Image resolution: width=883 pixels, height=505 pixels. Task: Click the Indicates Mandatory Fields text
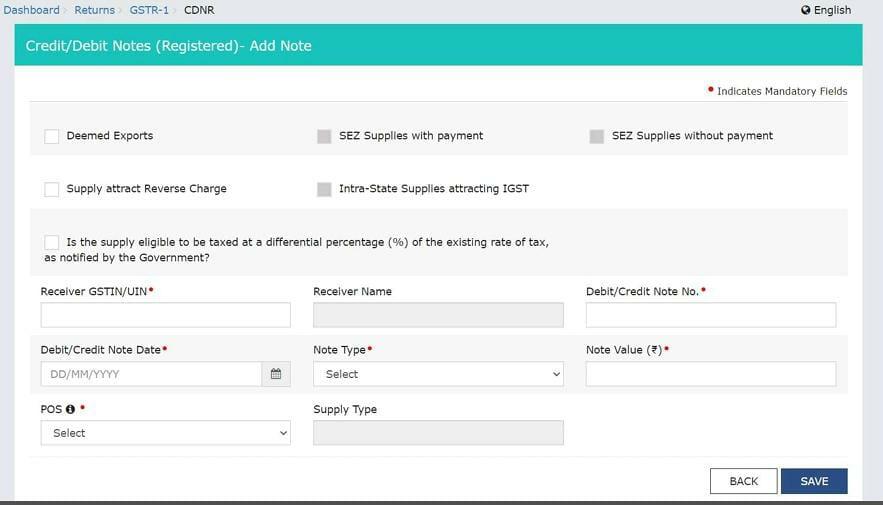click(x=782, y=91)
